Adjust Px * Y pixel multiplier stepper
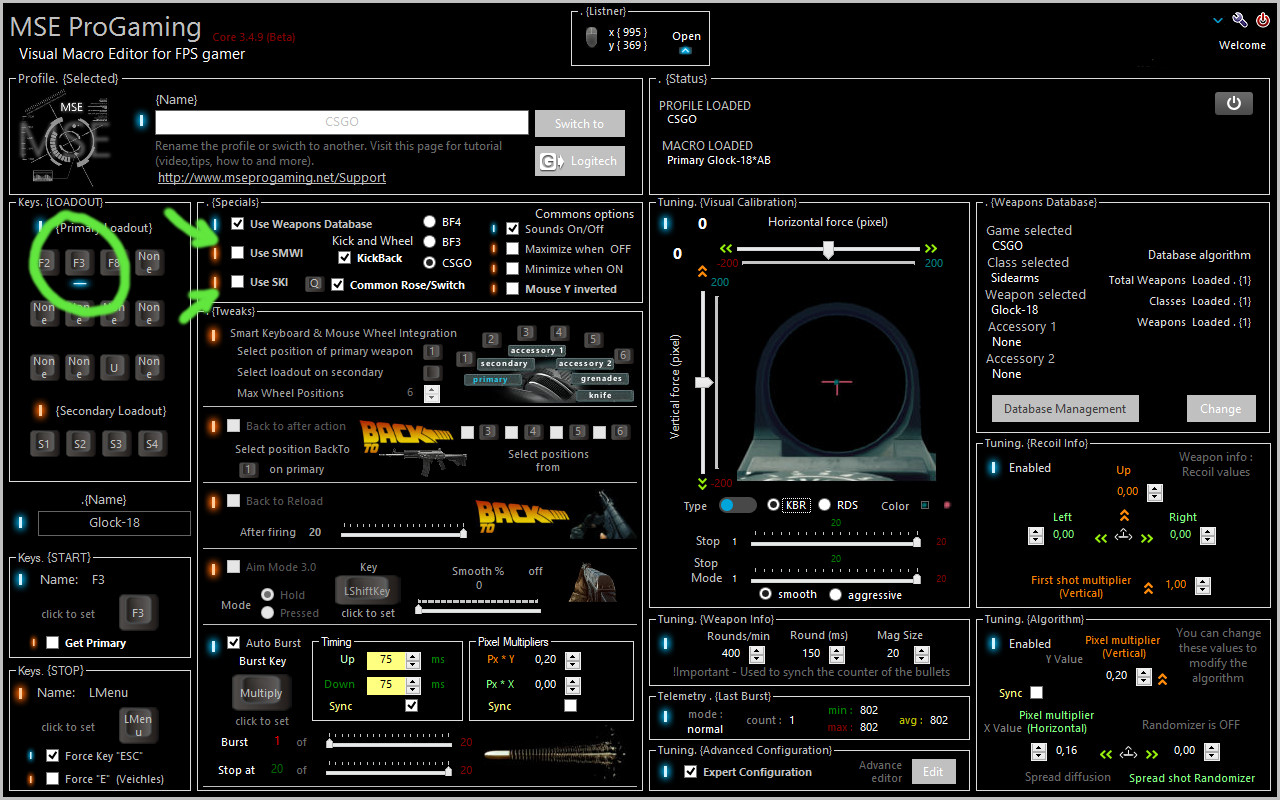The image size is (1280, 800). [x=573, y=660]
